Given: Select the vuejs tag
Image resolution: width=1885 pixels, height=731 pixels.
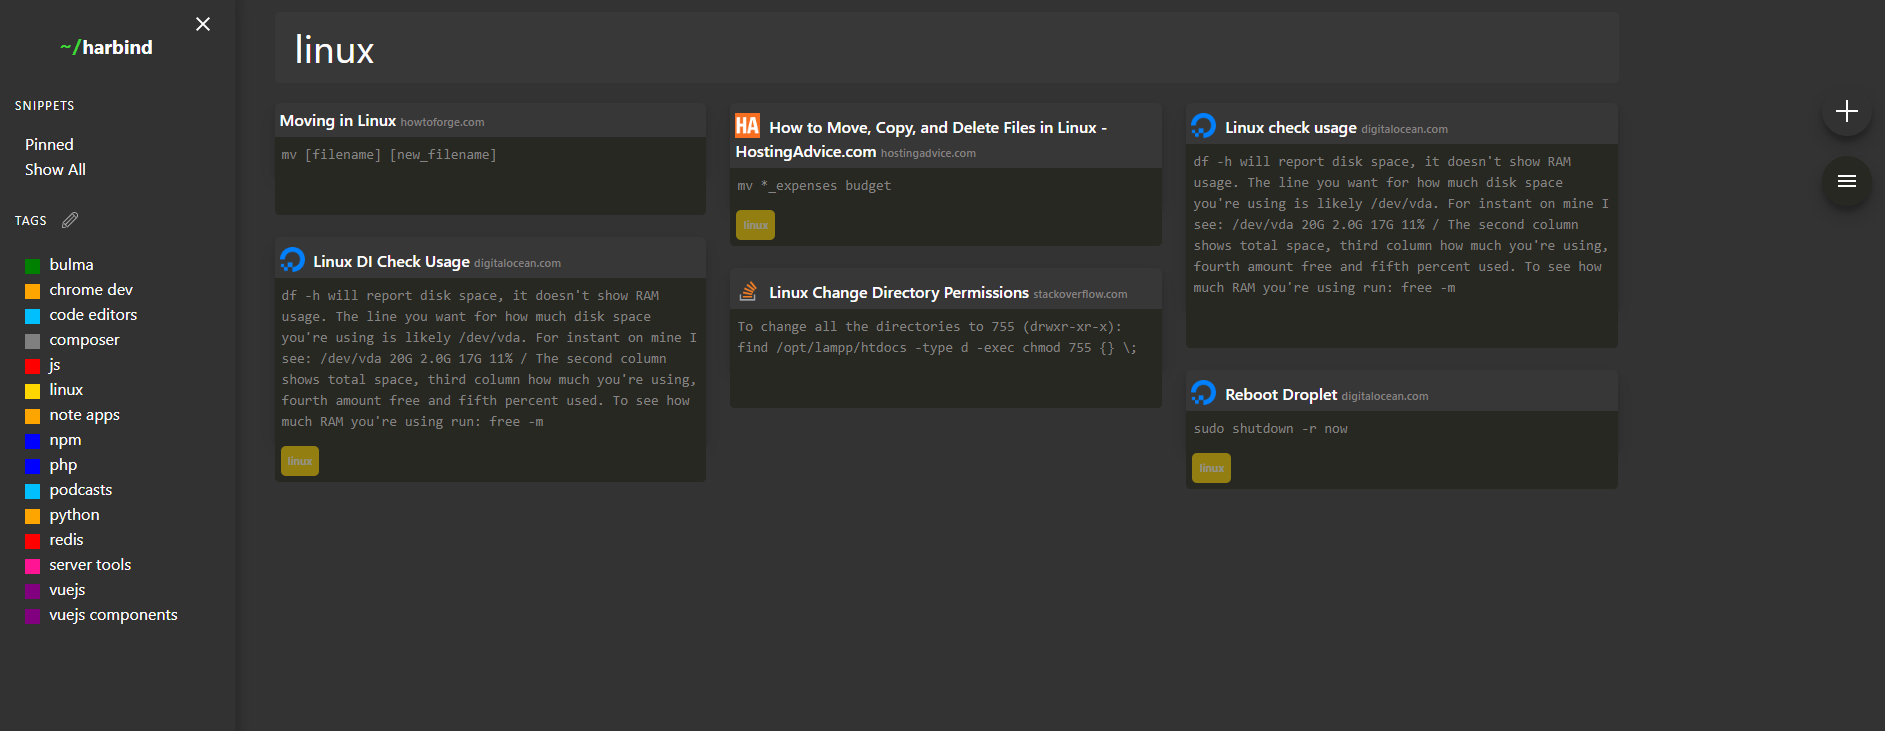Looking at the screenshot, I should pyautogui.click(x=67, y=590).
